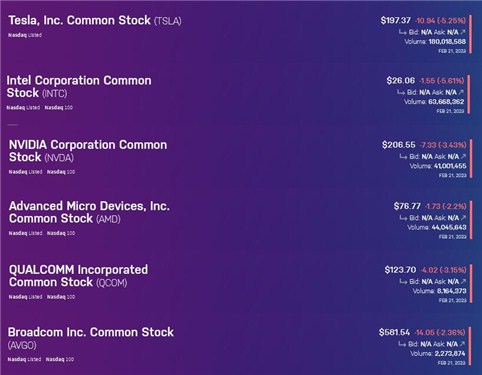Image resolution: width=482 pixels, height=375 pixels.
Task: Open NVIDIA bid/ask arrow icon
Action: [x=463, y=157]
